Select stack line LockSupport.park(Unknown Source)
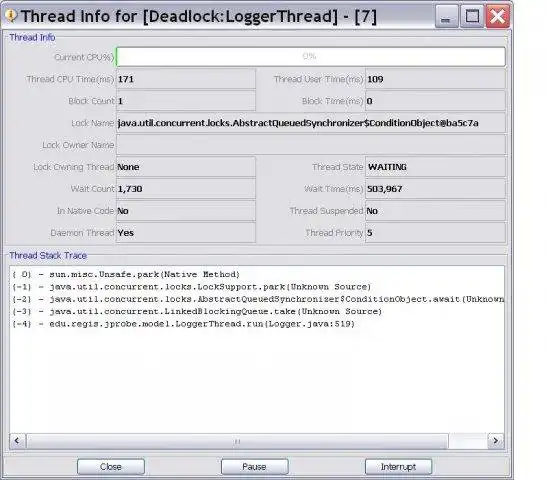 192,287
